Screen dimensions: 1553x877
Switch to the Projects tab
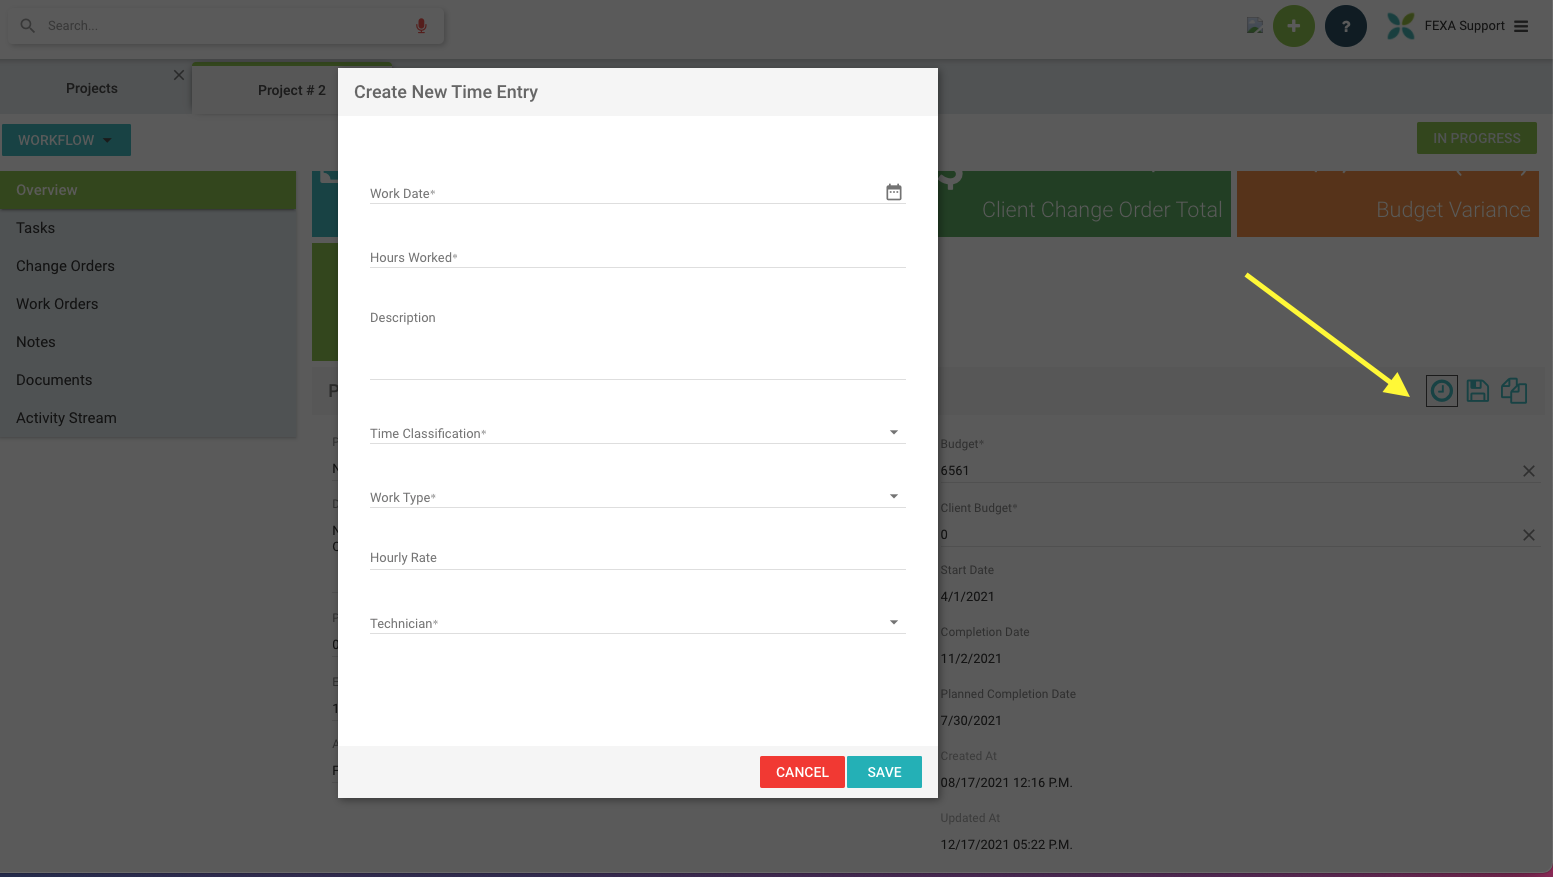point(92,89)
